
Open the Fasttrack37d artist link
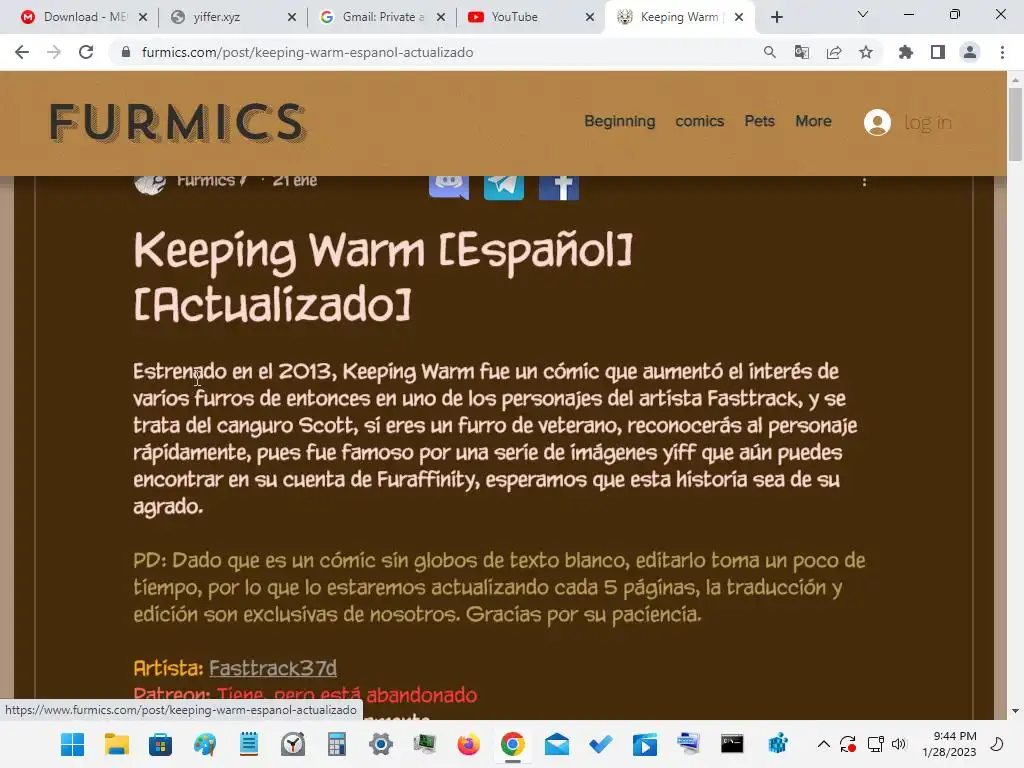tap(273, 668)
